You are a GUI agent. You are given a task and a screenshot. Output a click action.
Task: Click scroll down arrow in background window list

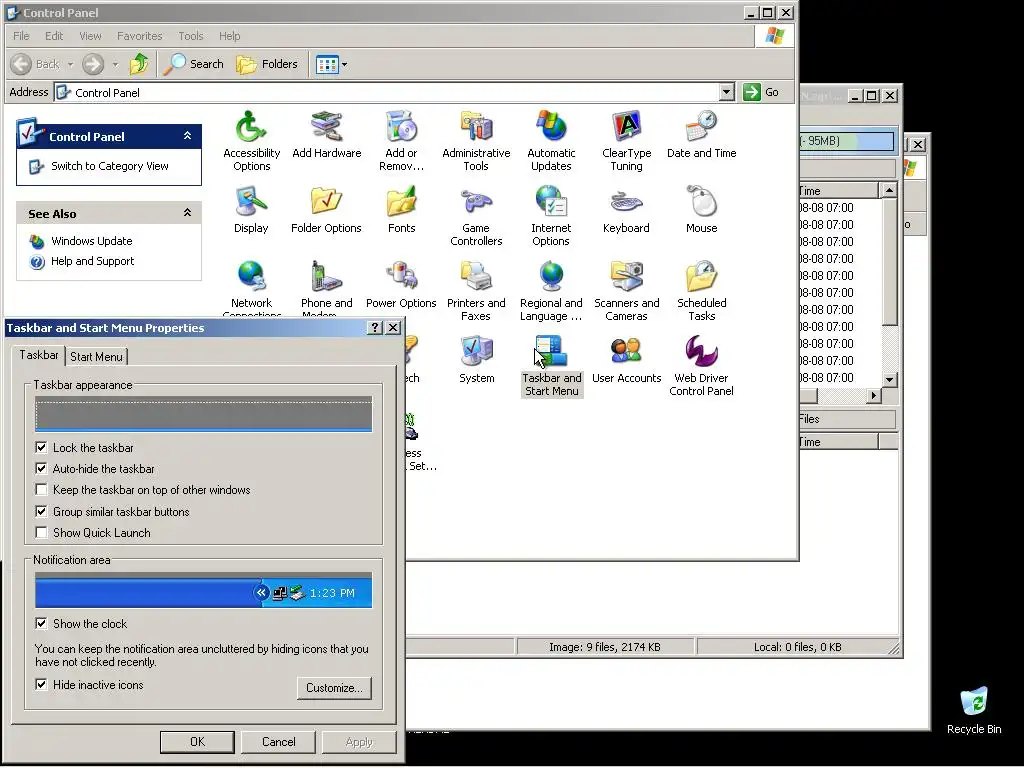(889, 379)
